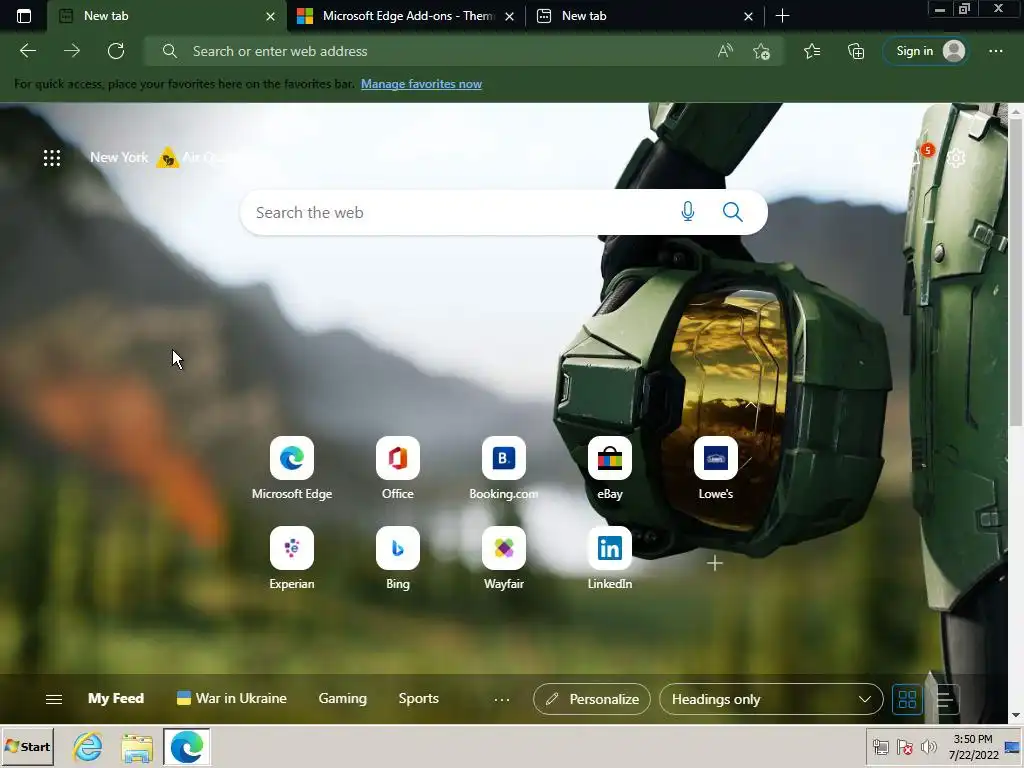Add this page to favorites
This screenshot has width=1024, height=768.
(761, 51)
